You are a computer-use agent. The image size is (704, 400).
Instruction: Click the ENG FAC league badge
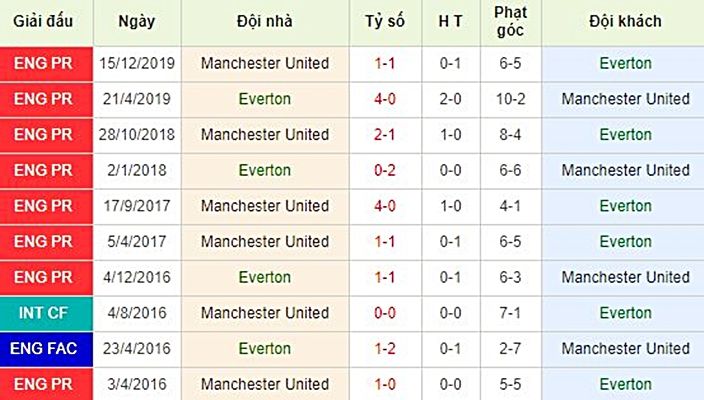click(43, 349)
